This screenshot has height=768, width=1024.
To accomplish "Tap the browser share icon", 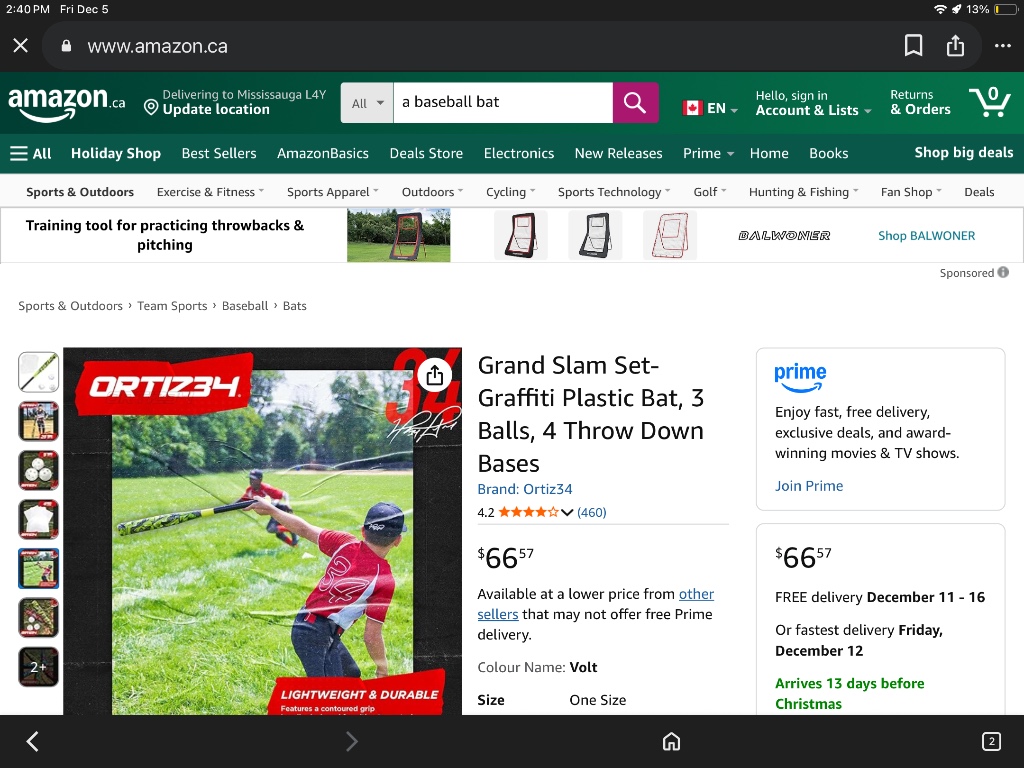I will (955, 46).
